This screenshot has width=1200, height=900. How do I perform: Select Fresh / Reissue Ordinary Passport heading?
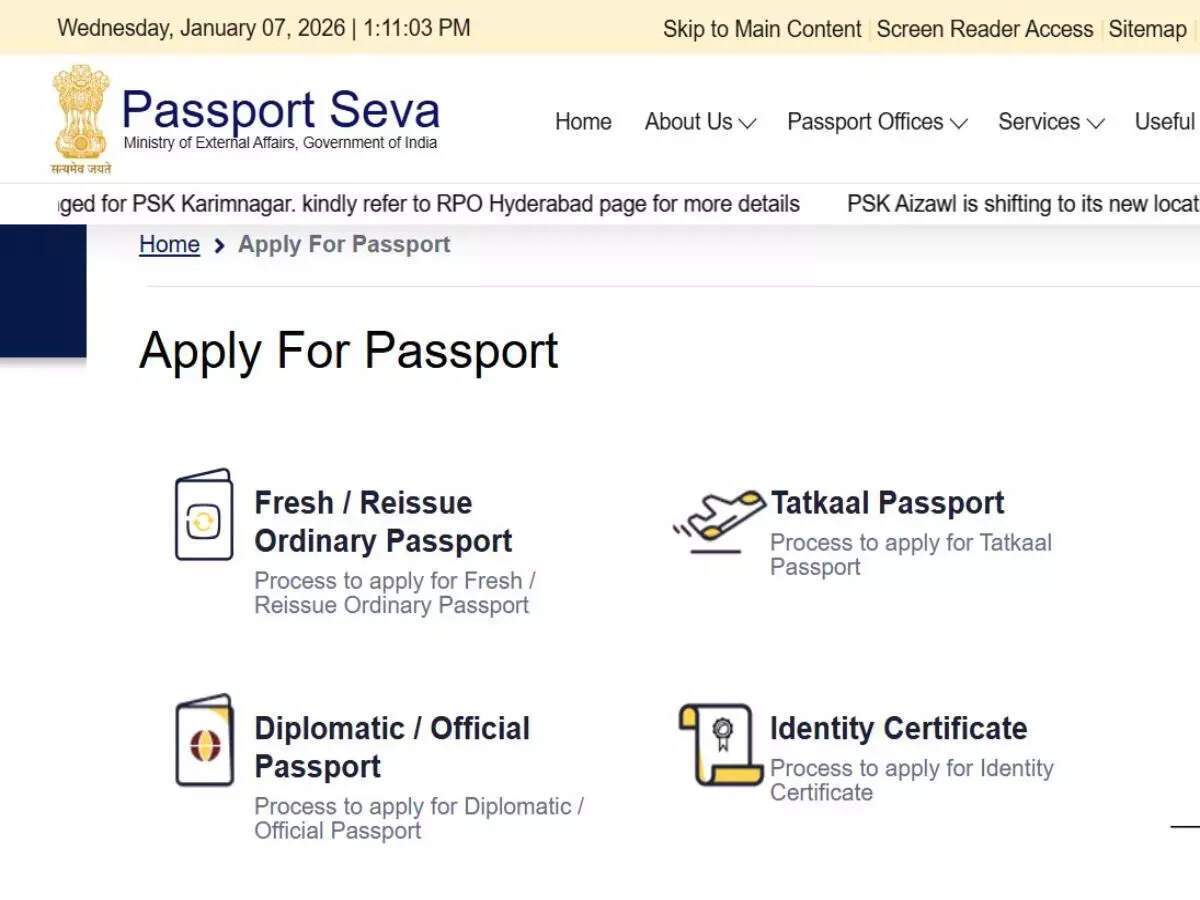(x=383, y=521)
